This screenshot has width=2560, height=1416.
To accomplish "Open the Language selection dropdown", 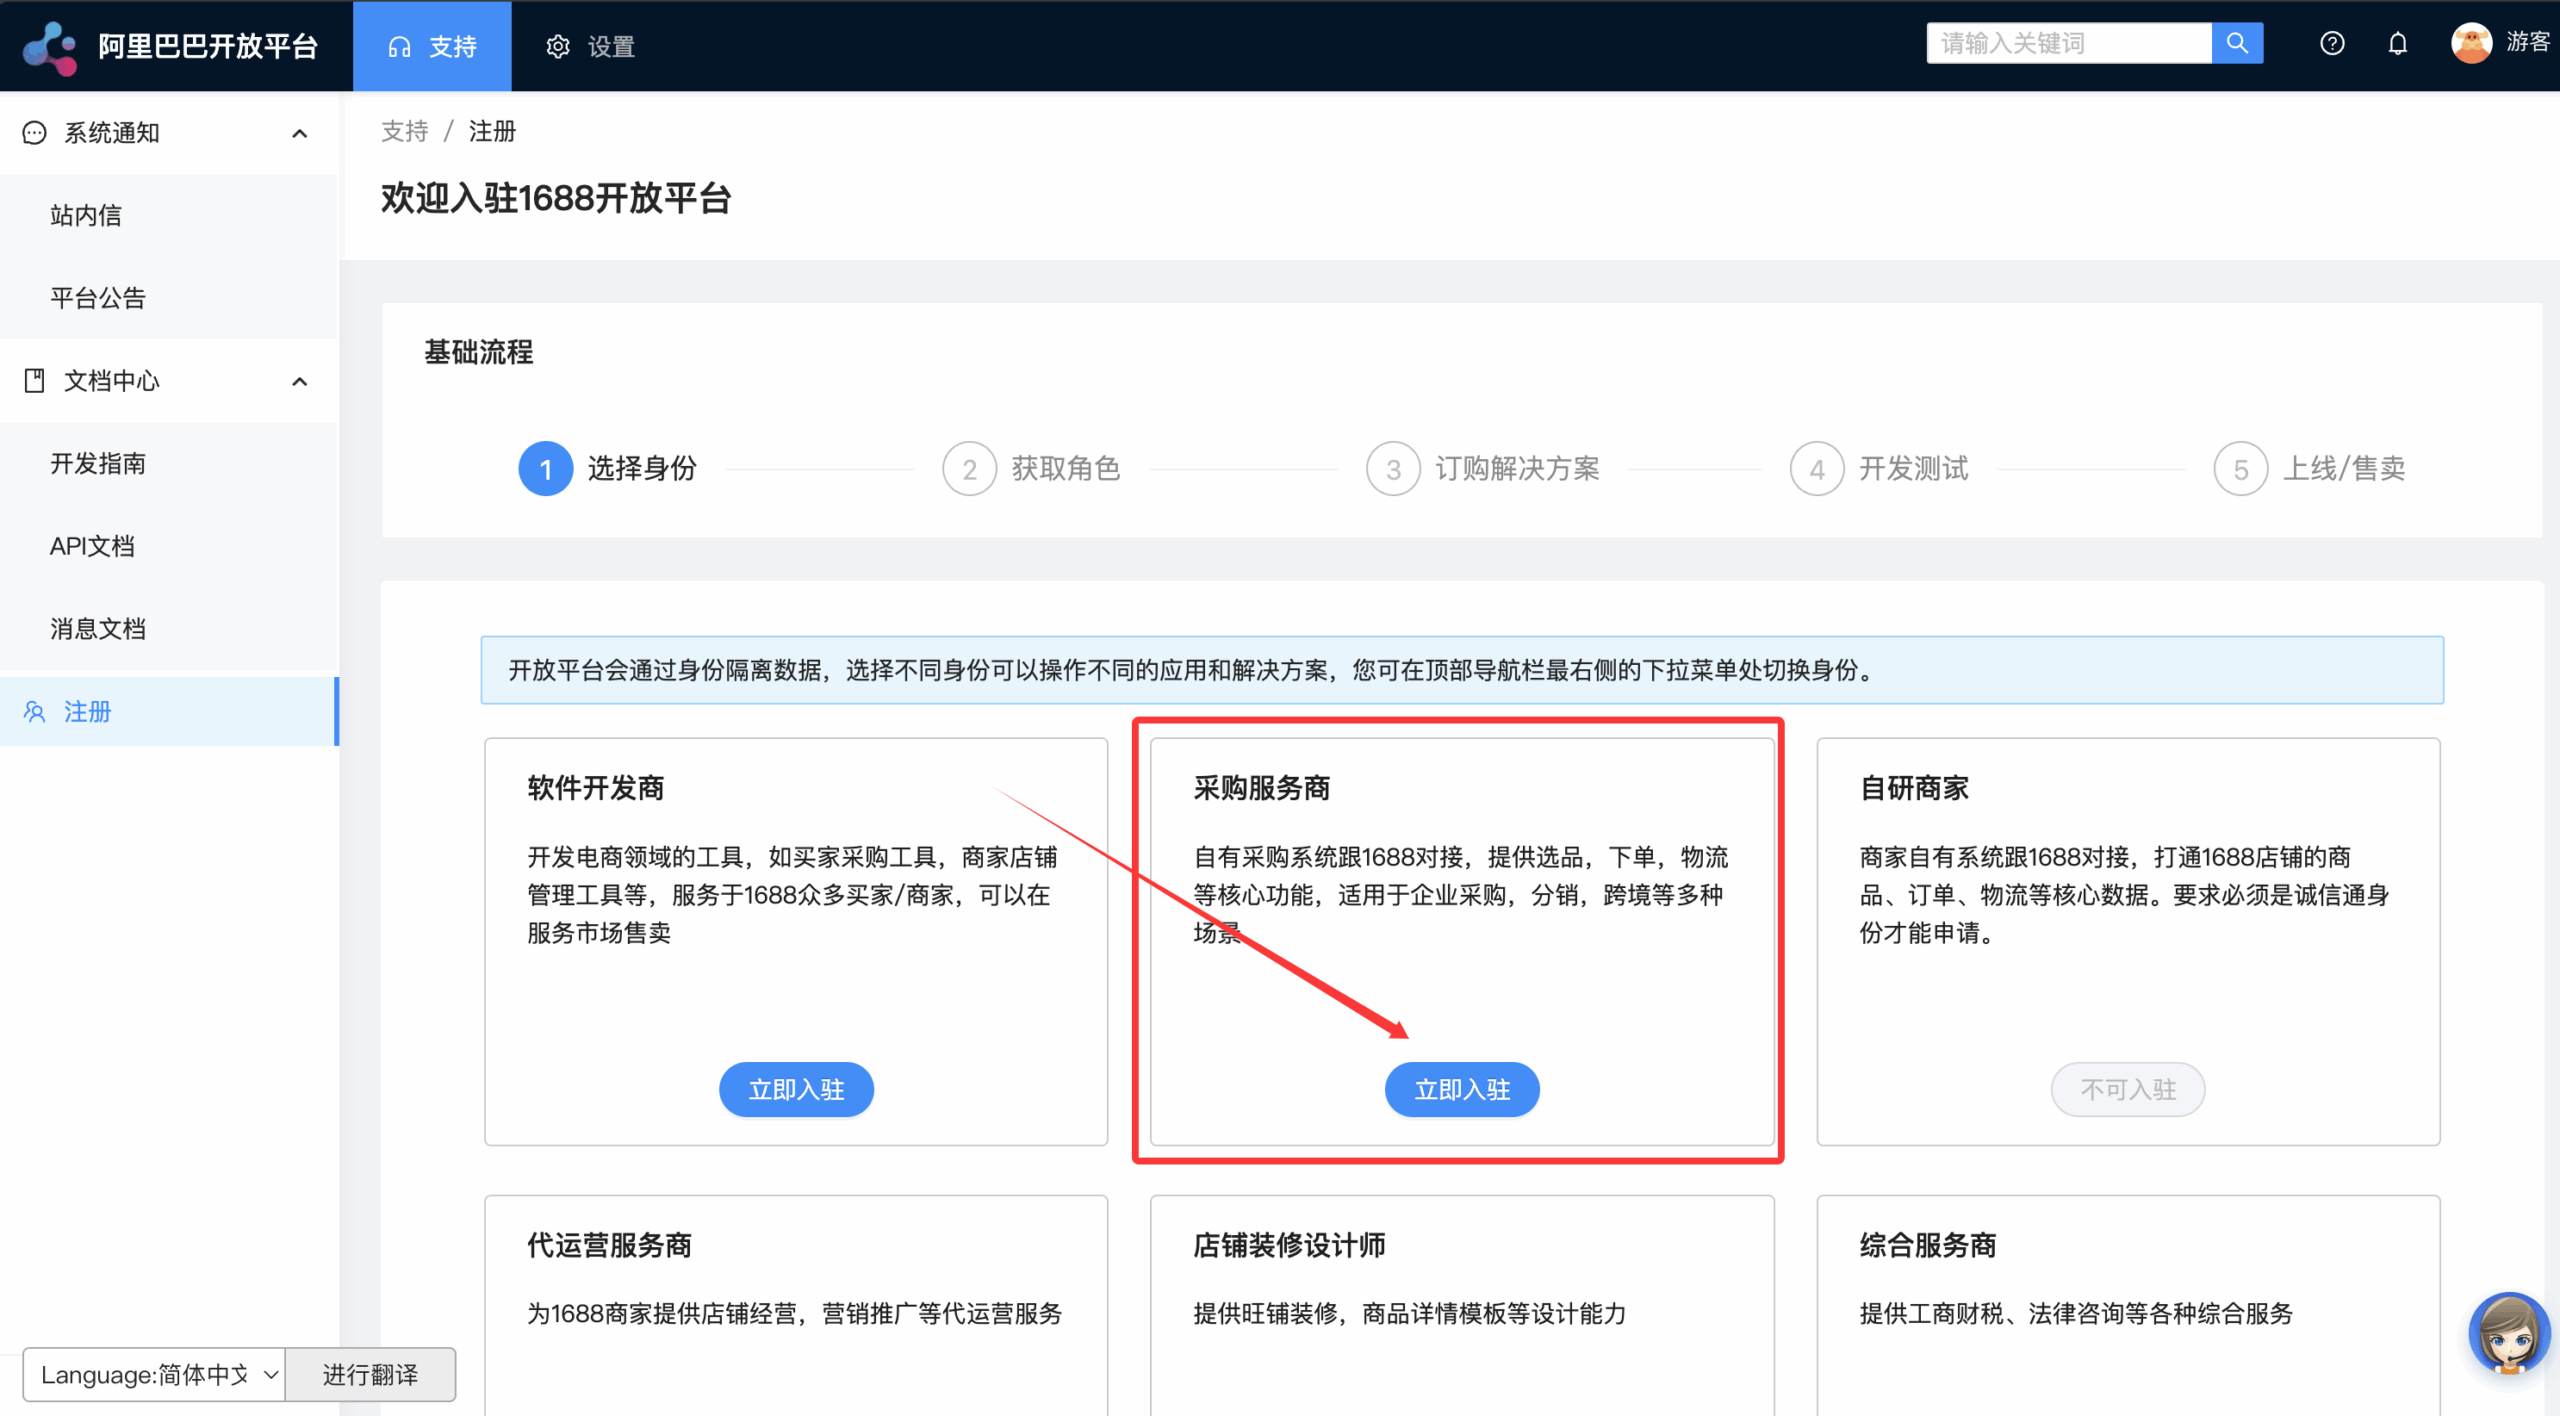I will [x=155, y=1374].
